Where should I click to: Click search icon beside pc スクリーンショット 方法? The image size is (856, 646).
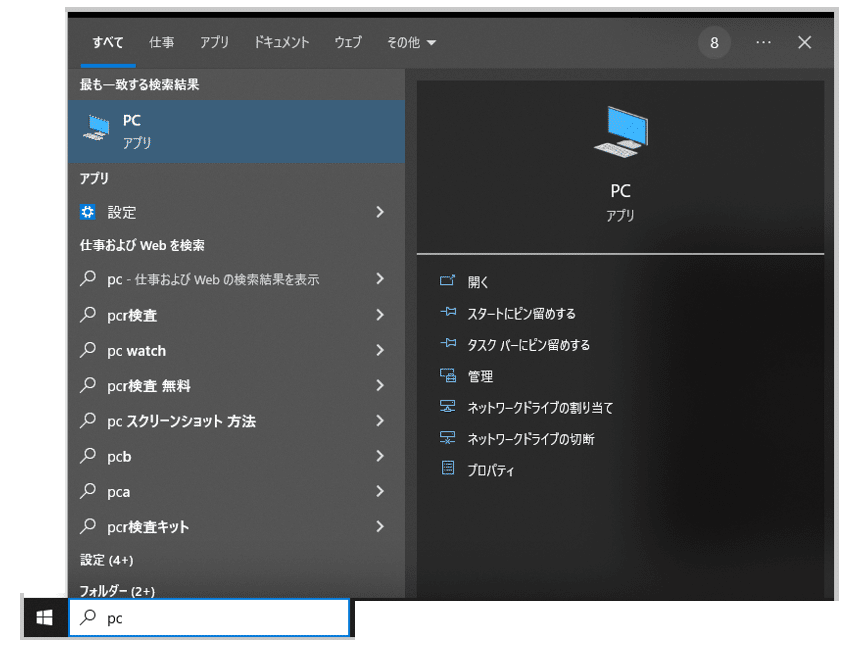pos(88,420)
